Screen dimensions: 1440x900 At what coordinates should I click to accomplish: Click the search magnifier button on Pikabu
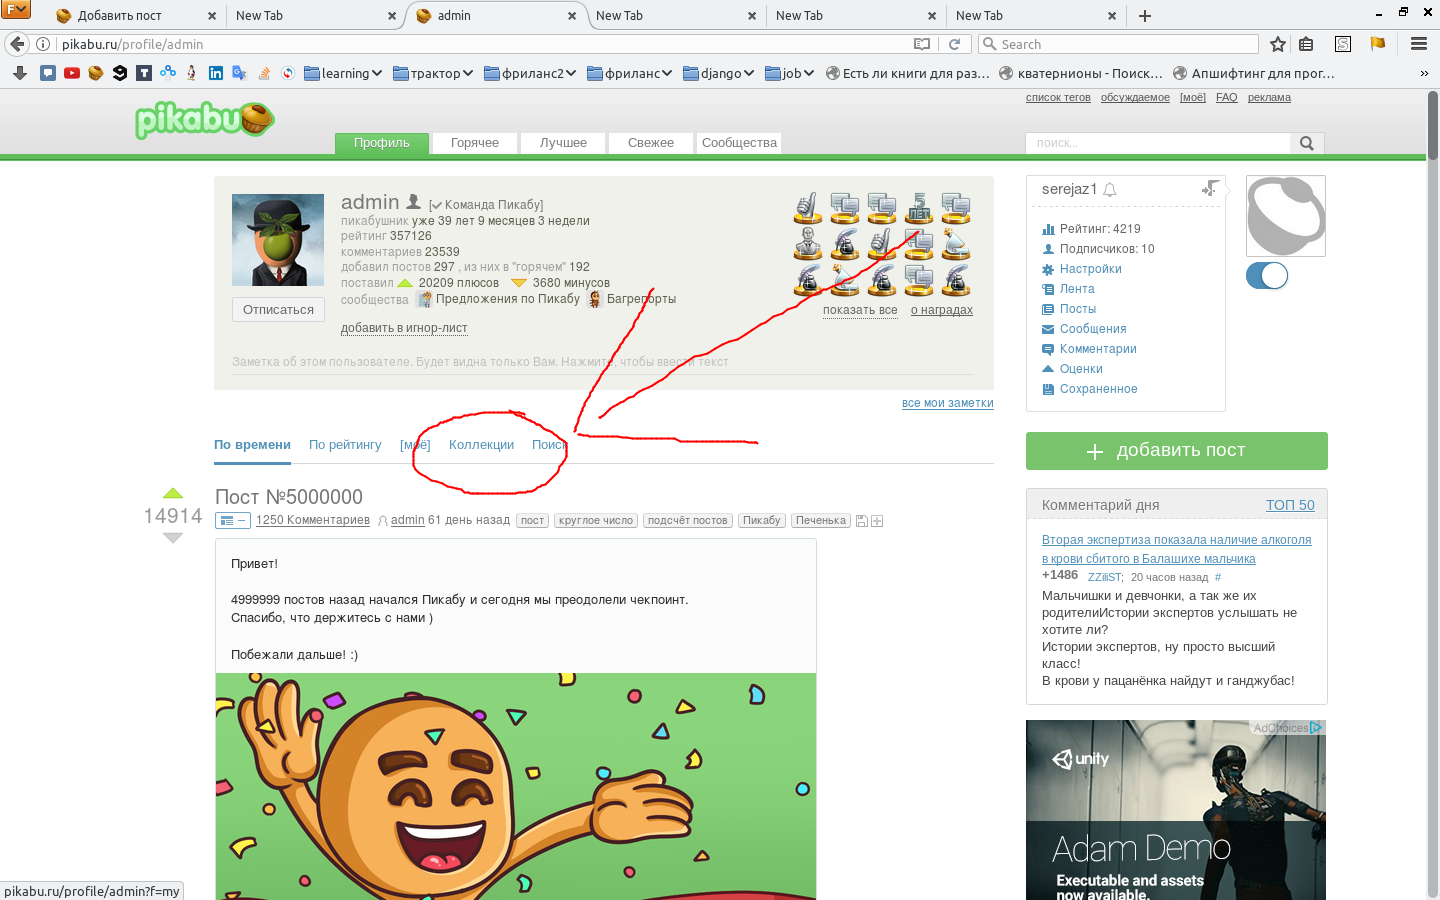point(1306,143)
